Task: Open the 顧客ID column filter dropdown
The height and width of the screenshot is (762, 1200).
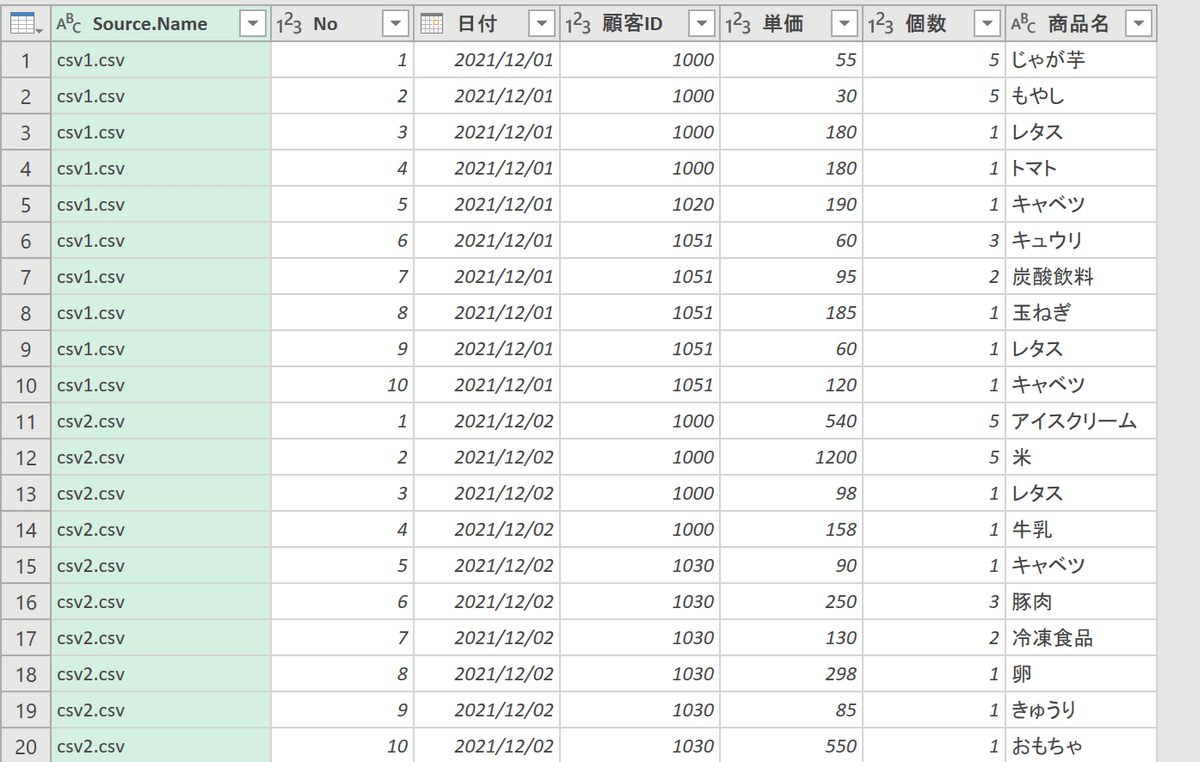Action: pyautogui.click(x=703, y=24)
